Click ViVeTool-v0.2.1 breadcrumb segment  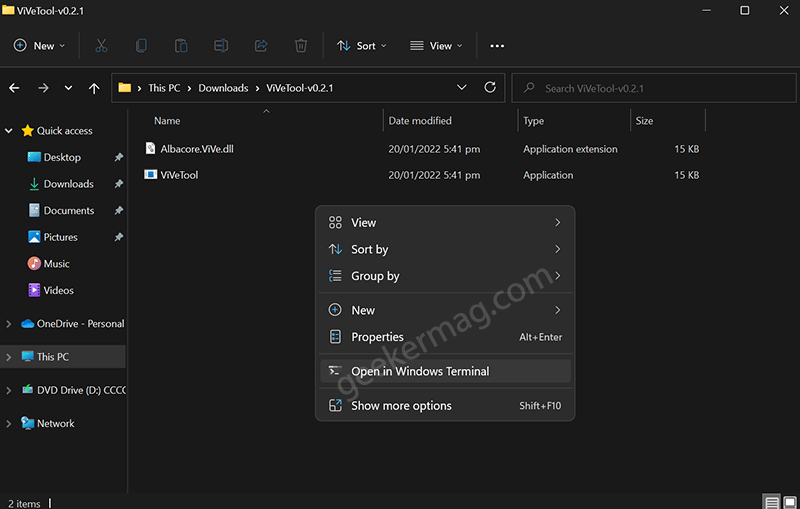coord(299,88)
